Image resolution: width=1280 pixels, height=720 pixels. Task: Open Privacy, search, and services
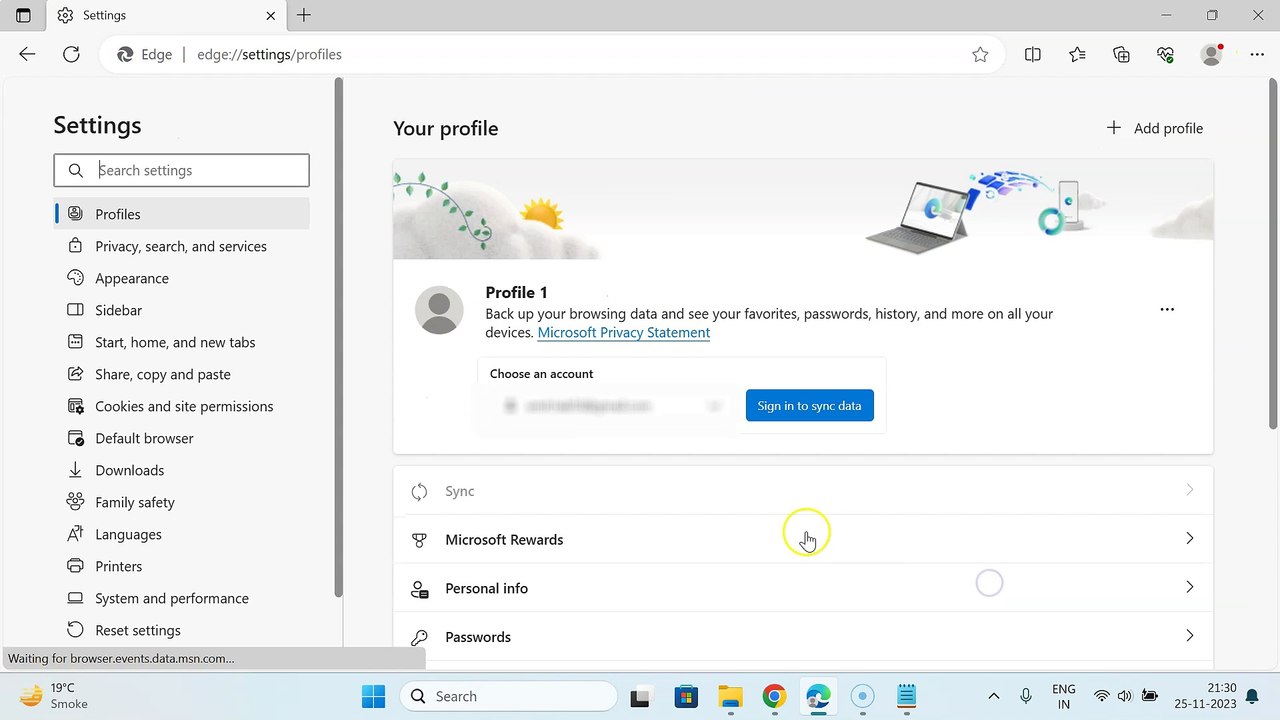182,246
